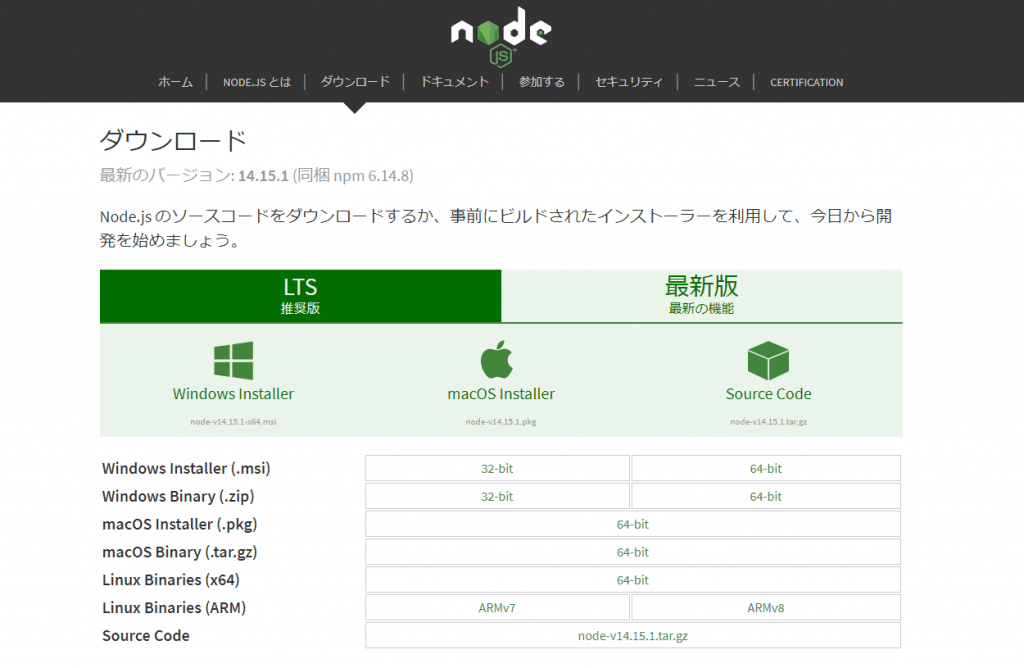
Task: Go to NODE.JS とは page
Action: point(257,82)
